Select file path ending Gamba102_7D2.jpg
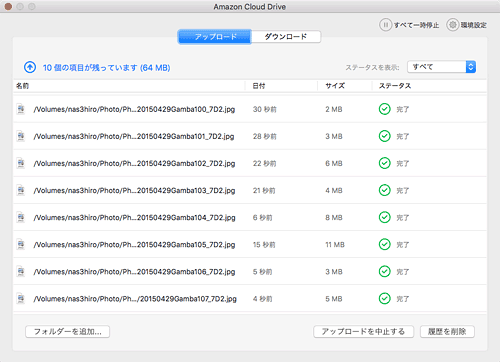The width and height of the screenshot is (500, 362). pos(134,164)
